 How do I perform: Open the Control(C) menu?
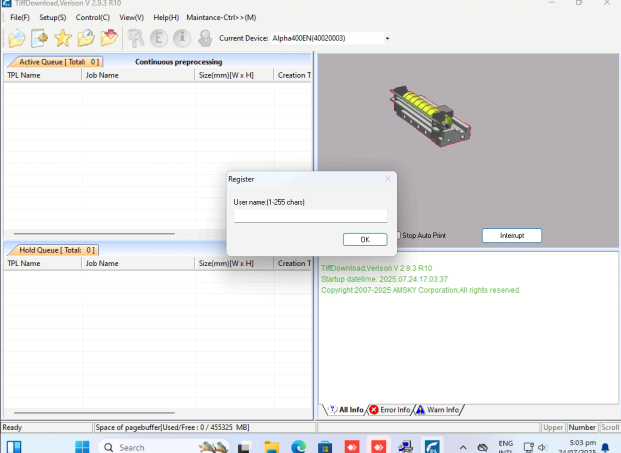(93, 17)
